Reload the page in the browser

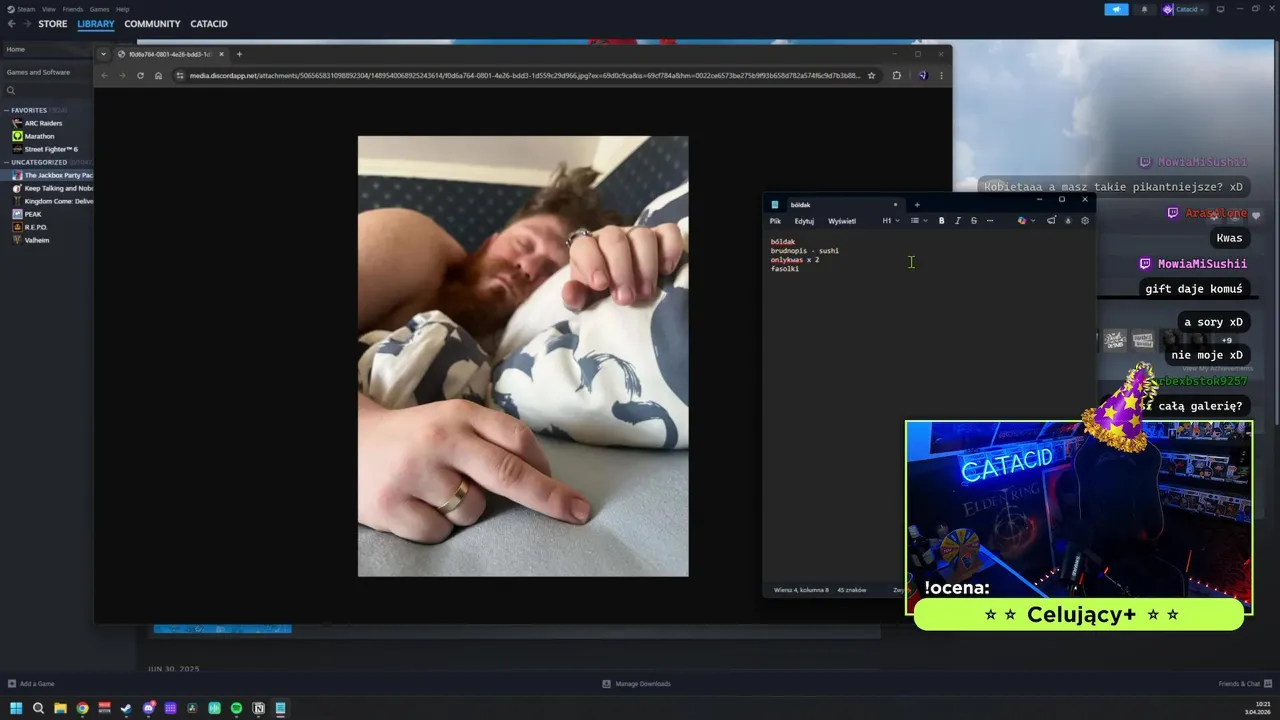coord(140,75)
